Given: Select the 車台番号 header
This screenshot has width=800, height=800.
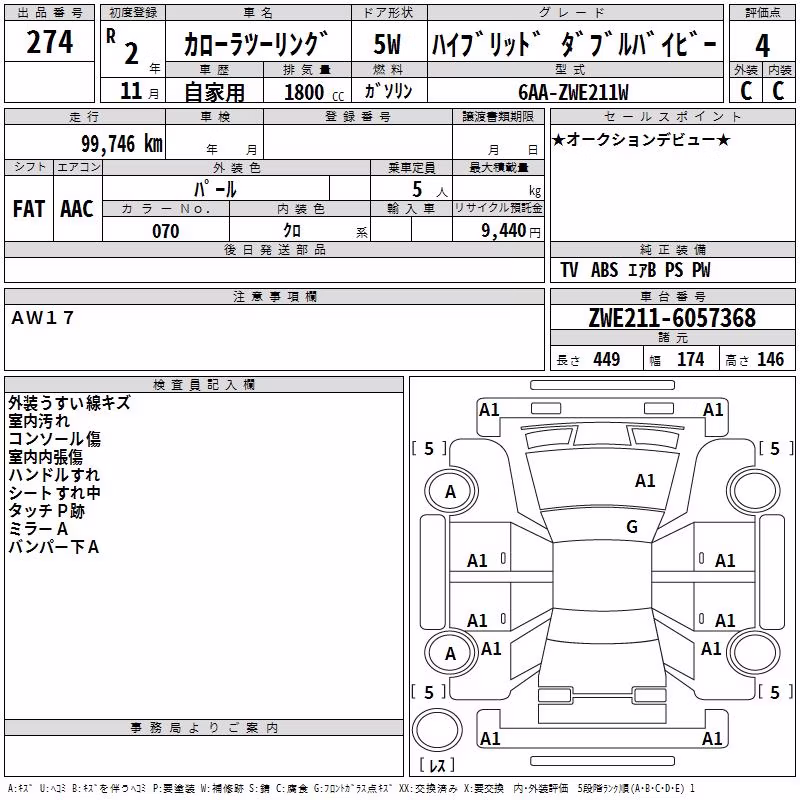Looking at the screenshot, I should coord(672,296).
